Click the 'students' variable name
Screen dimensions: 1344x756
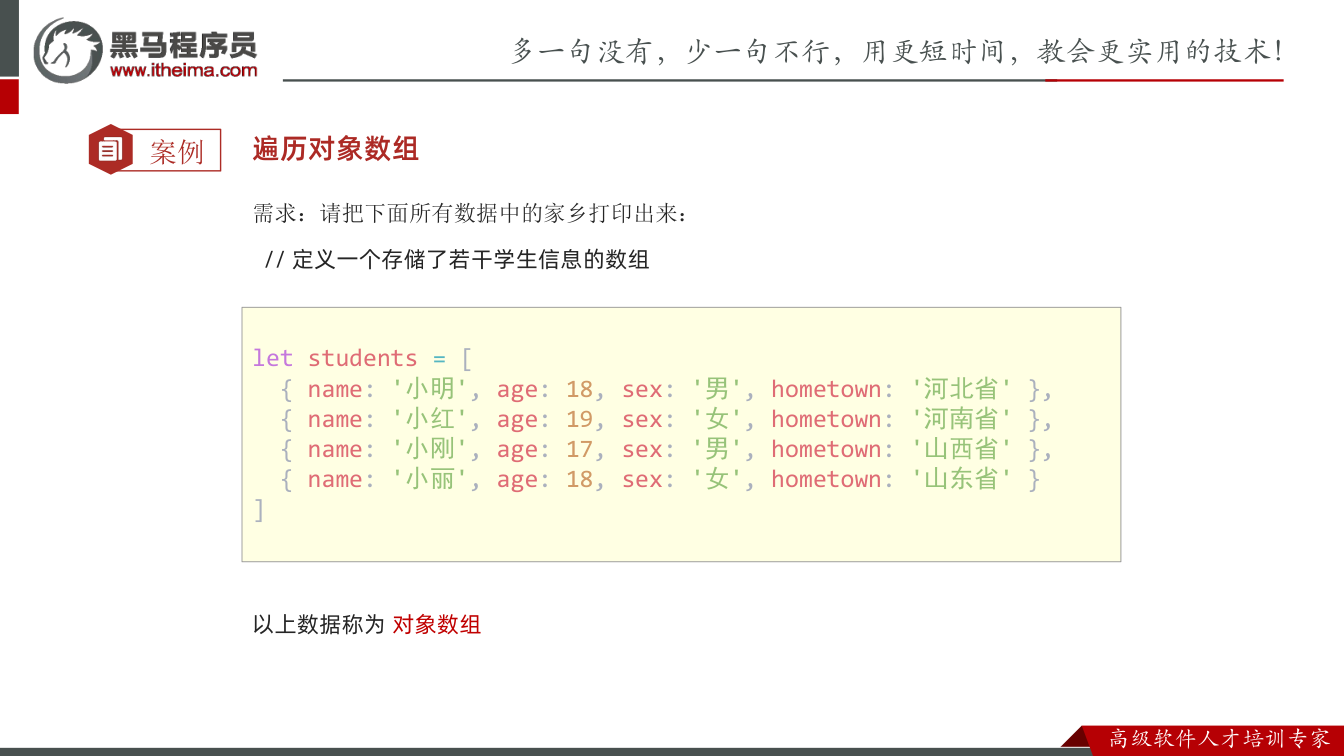point(362,358)
